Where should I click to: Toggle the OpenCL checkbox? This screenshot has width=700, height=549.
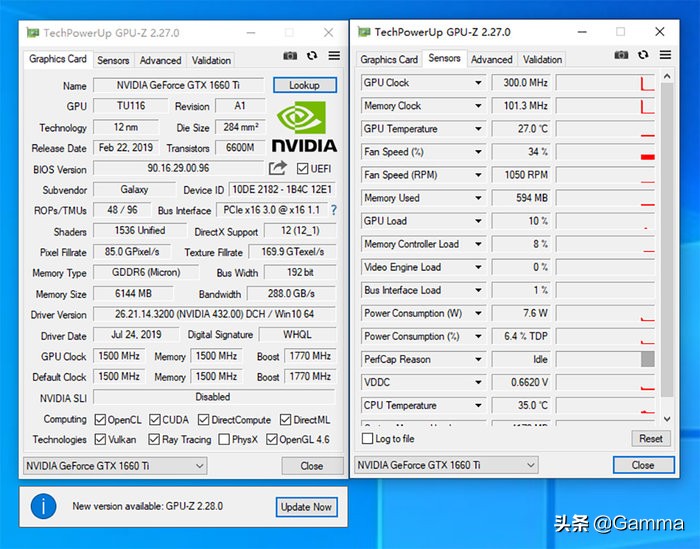click(100, 420)
